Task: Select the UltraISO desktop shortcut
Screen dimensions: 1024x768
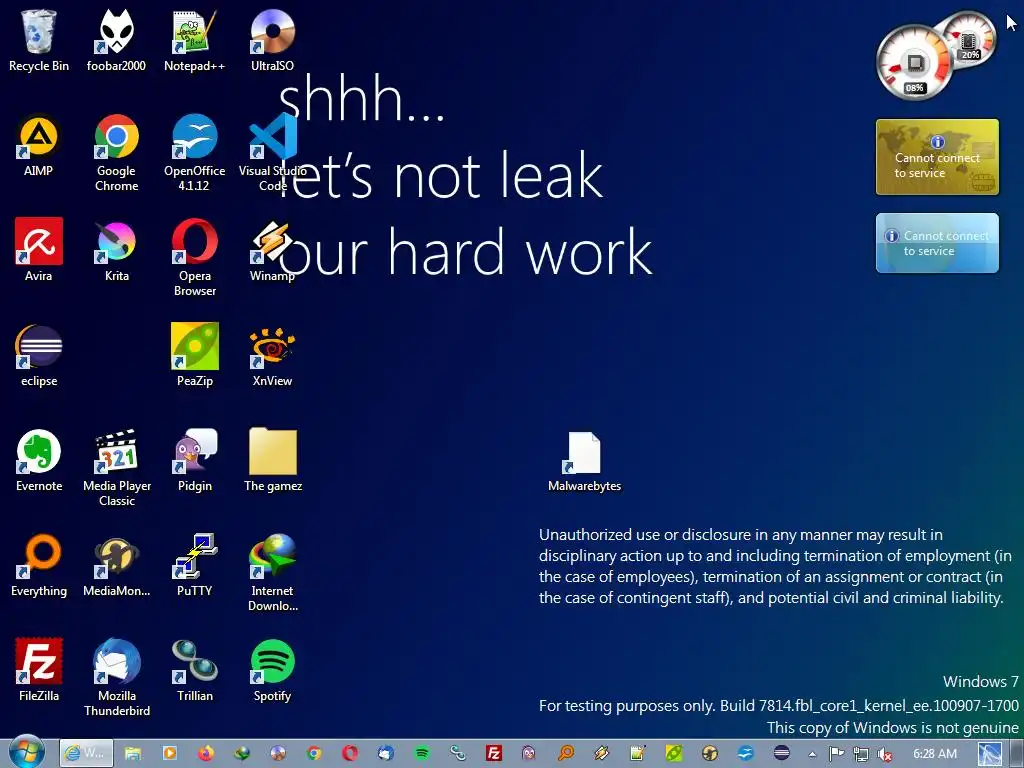Action: (x=272, y=40)
